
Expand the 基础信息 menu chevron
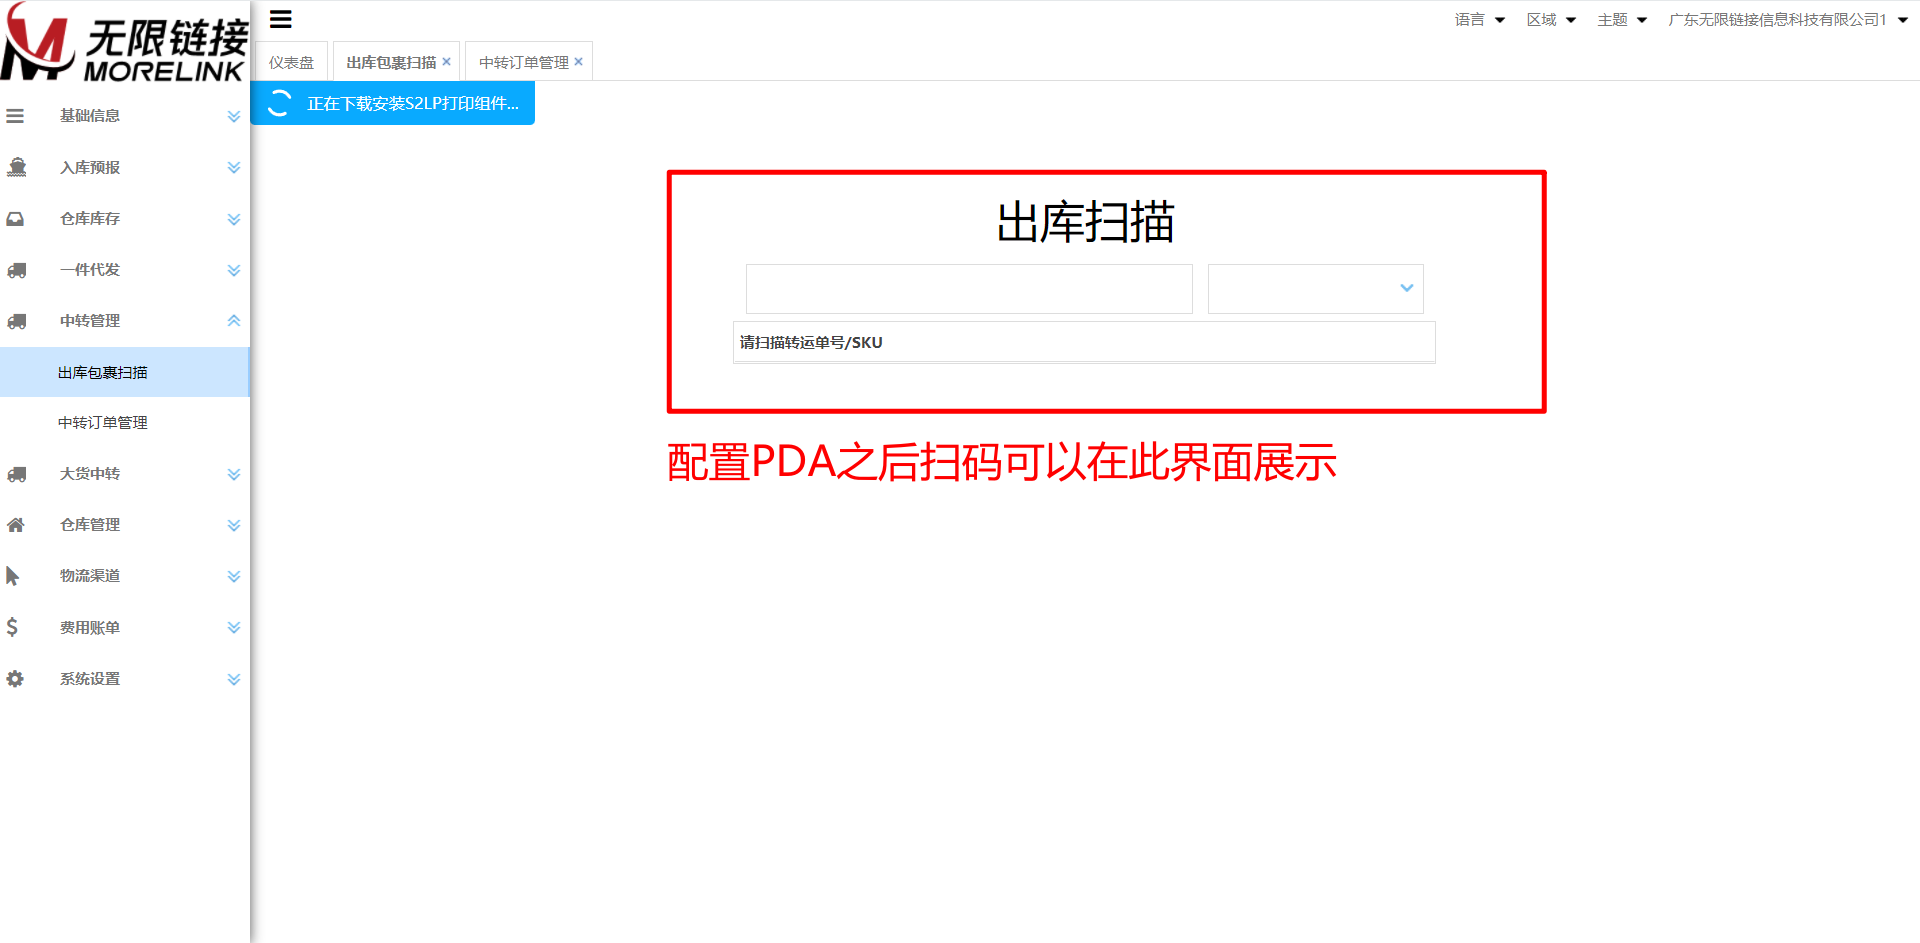(x=234, y=116)
